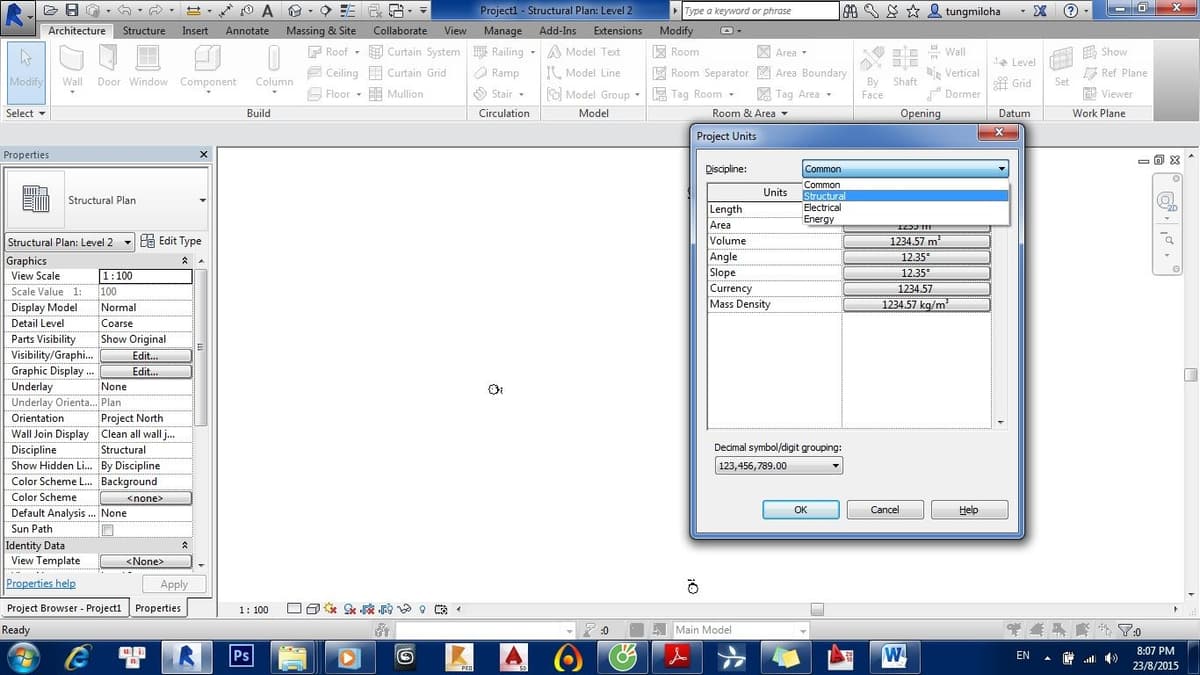The width and height of the screenshot is (1200, 675).
Task: Click Cancel in Project Units dialog
Action: point(885,509)
